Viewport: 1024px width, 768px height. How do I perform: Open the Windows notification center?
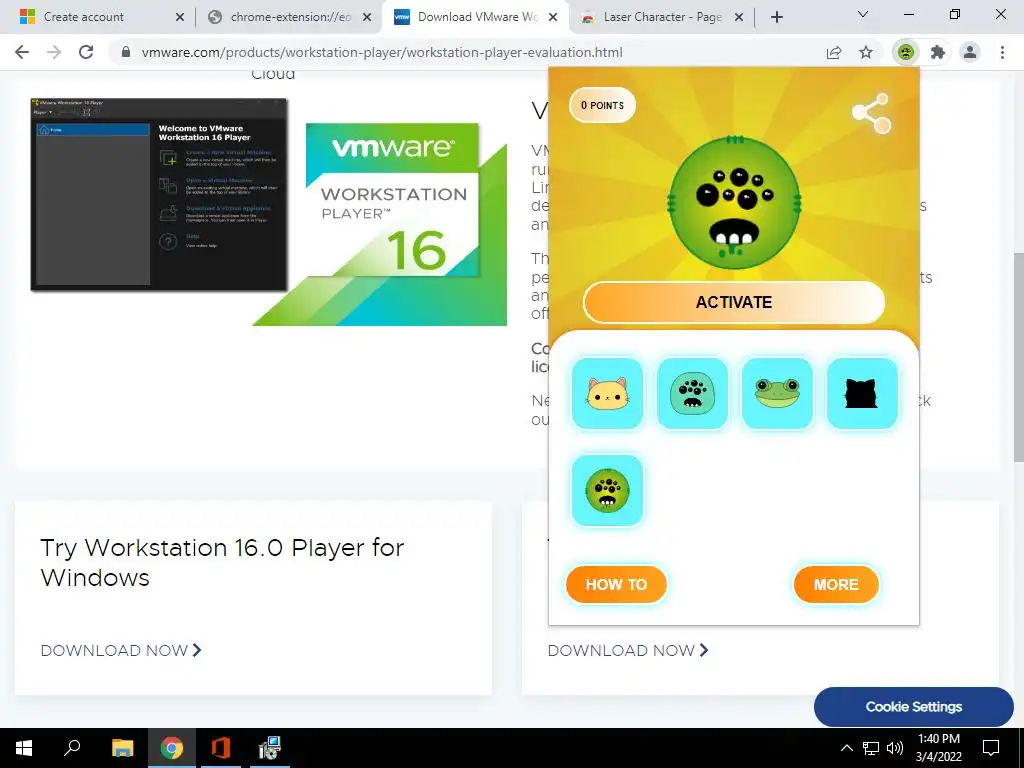[x=991, y=748]
